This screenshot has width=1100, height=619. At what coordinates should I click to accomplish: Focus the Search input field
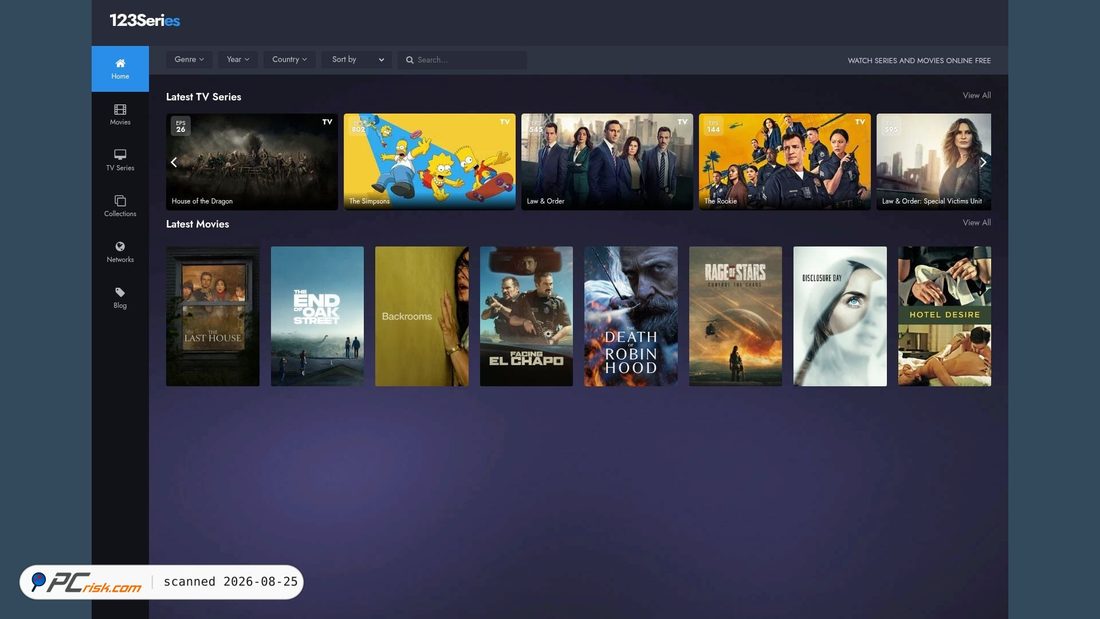coord(462,60)
